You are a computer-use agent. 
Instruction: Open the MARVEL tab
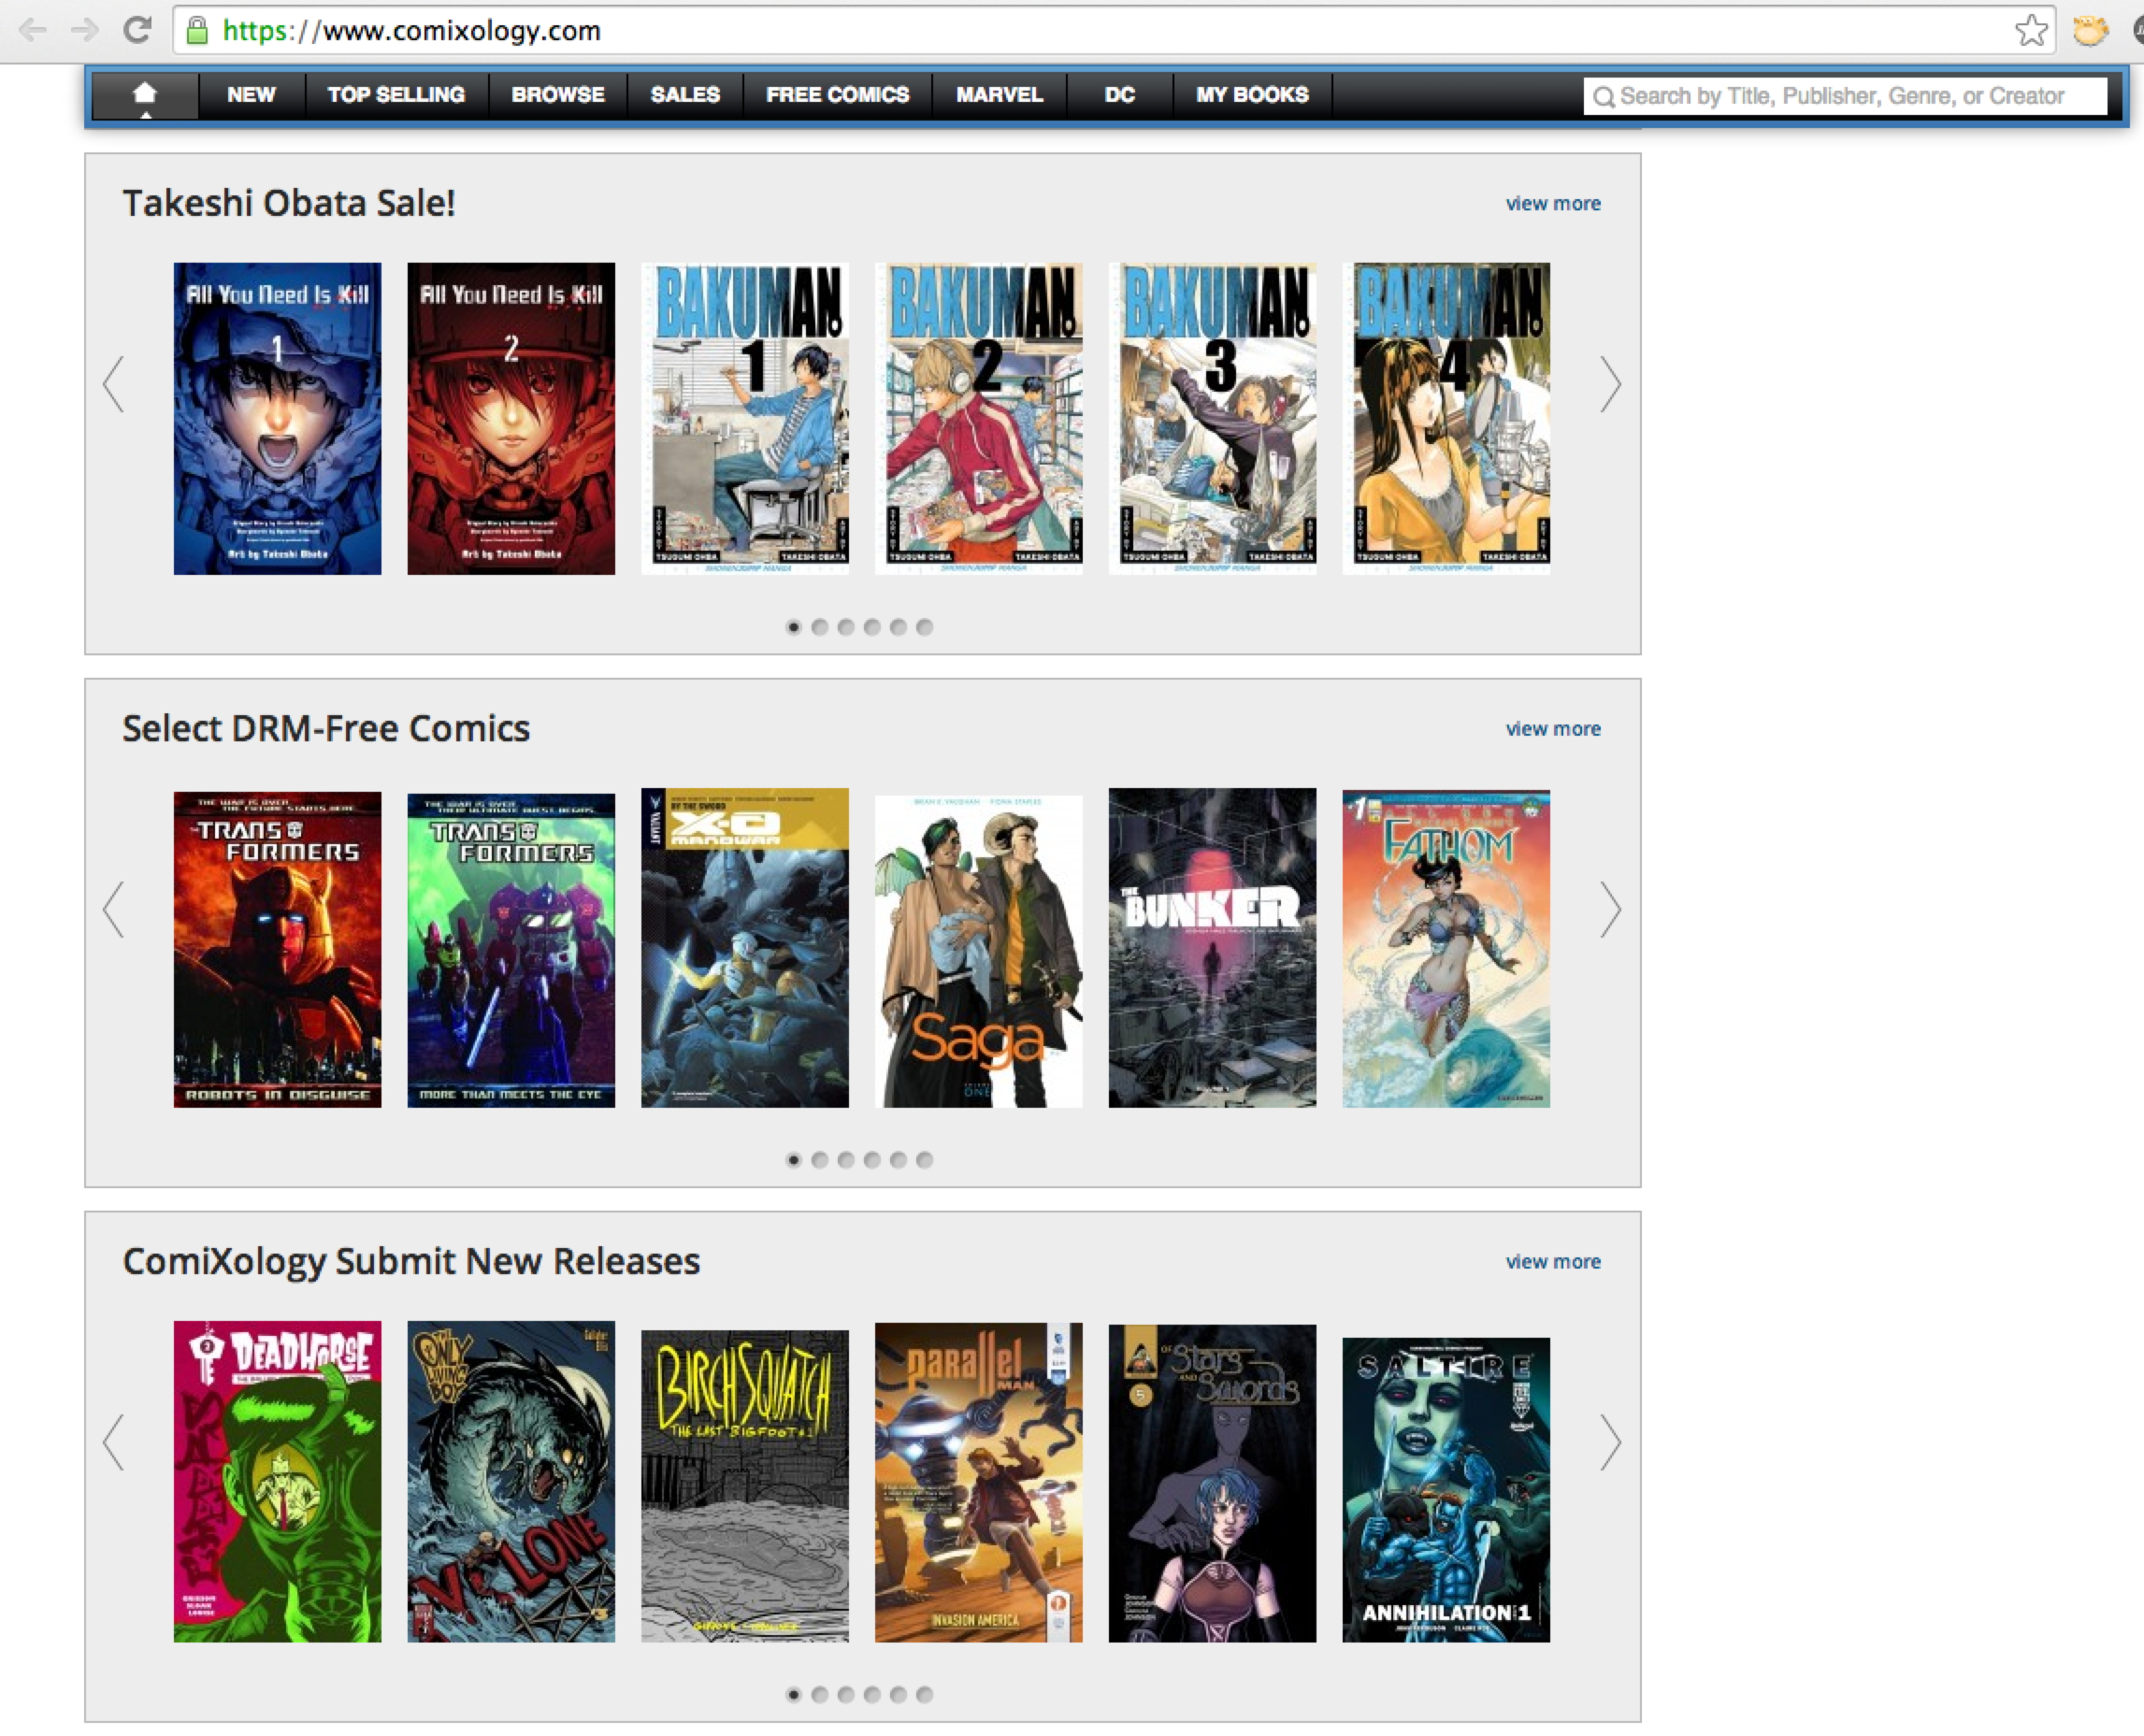[999, 95]
